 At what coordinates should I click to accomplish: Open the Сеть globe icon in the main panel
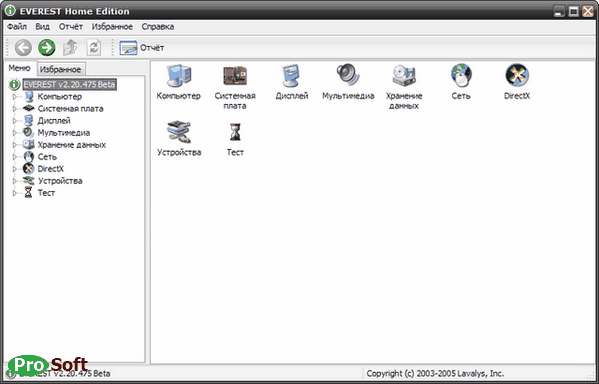tap(461, 75)
